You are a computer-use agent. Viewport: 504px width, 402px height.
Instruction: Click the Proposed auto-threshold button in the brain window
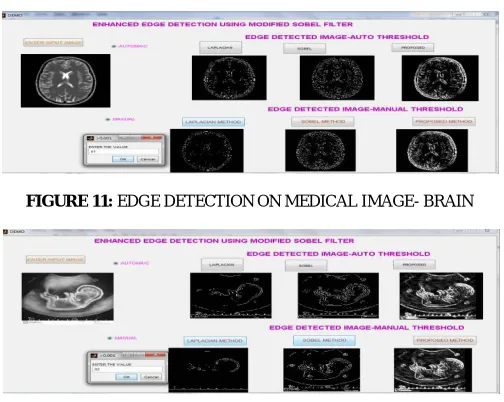[x=413, y=48]
